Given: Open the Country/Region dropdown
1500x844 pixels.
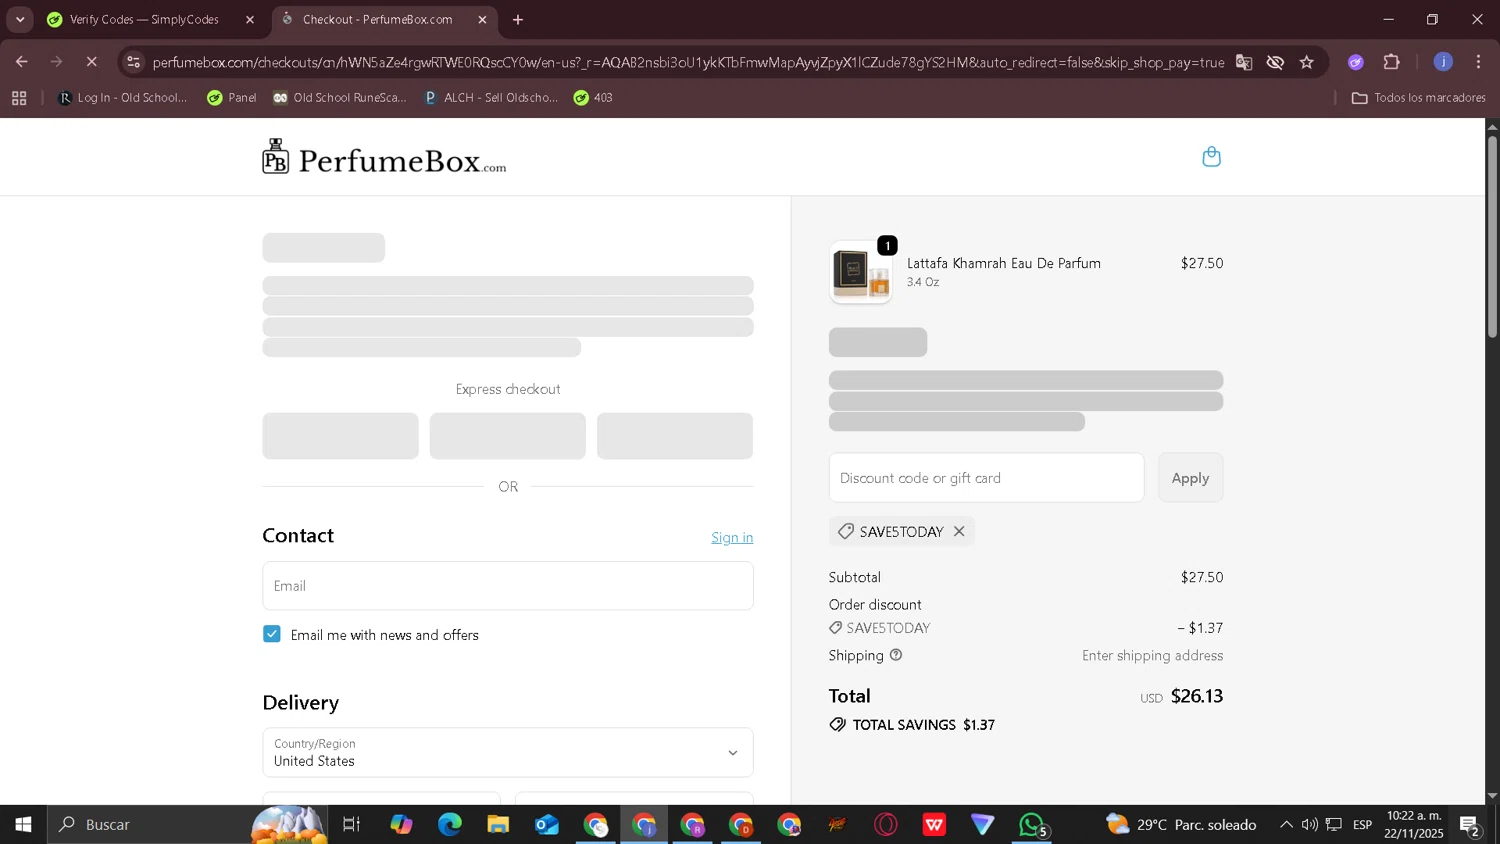Looking at the screenshot, I should [508, 752].
